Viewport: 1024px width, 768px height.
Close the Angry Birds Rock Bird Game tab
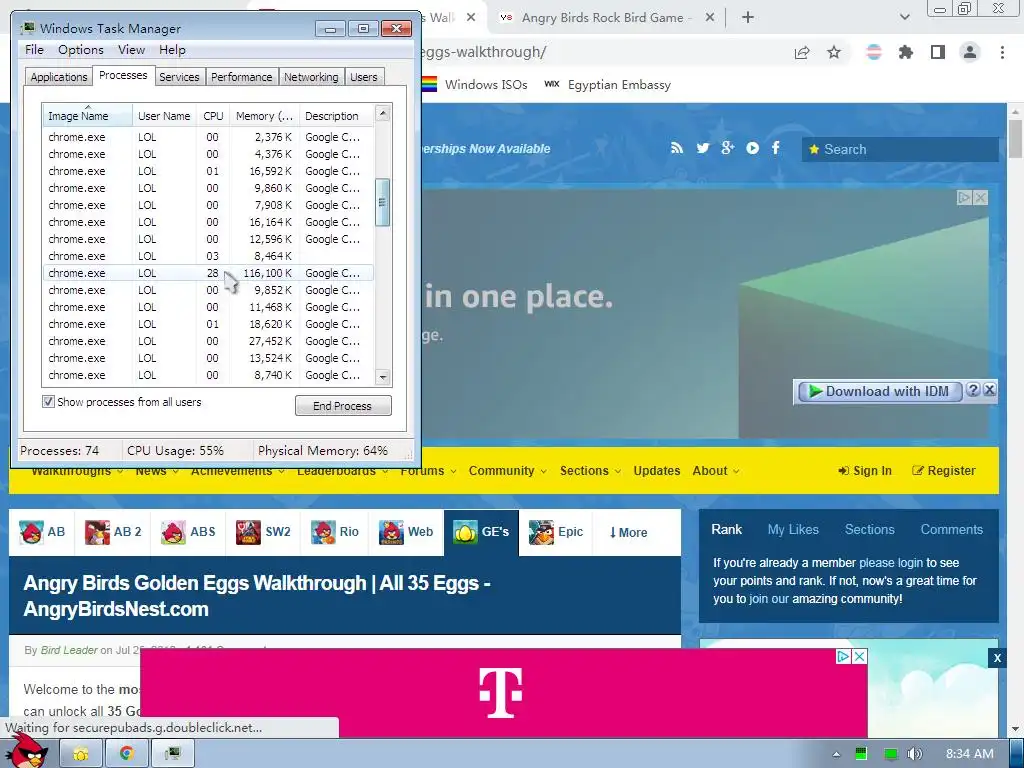tap(710, 18)
